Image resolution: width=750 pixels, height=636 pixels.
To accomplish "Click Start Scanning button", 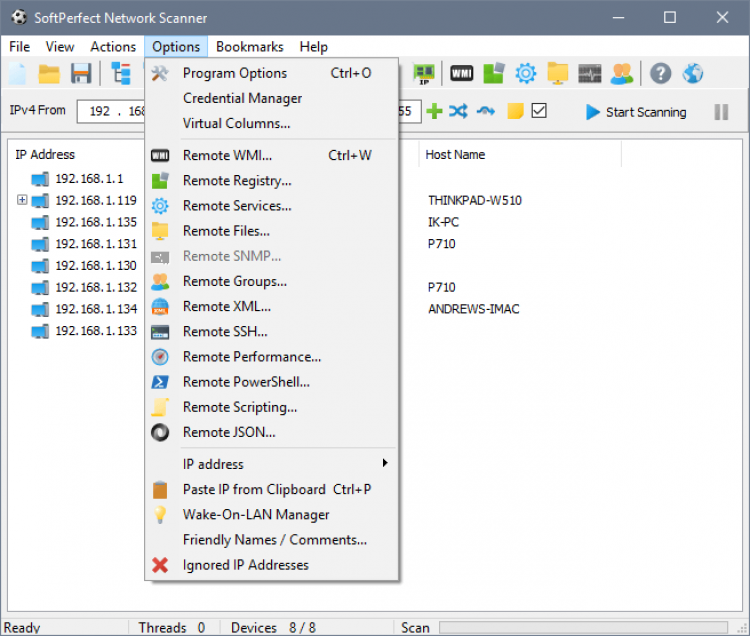I will [636, 112].
